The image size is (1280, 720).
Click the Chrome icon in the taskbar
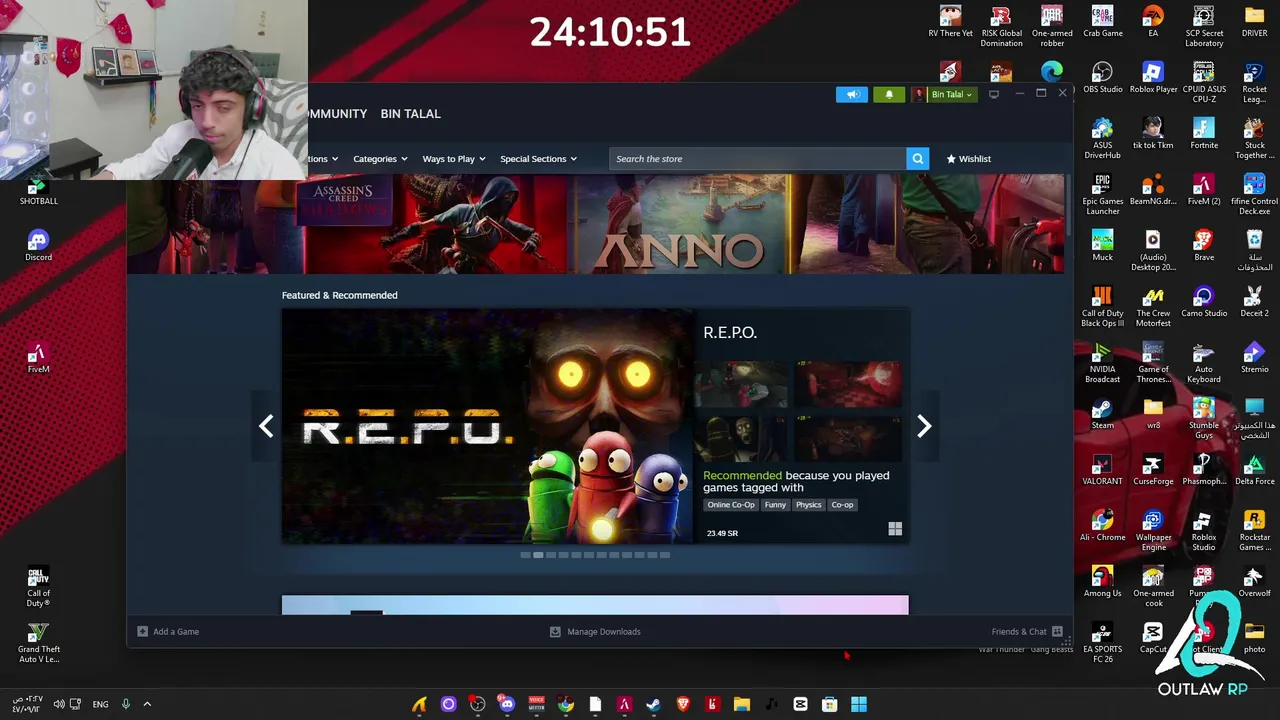[566, 705]
